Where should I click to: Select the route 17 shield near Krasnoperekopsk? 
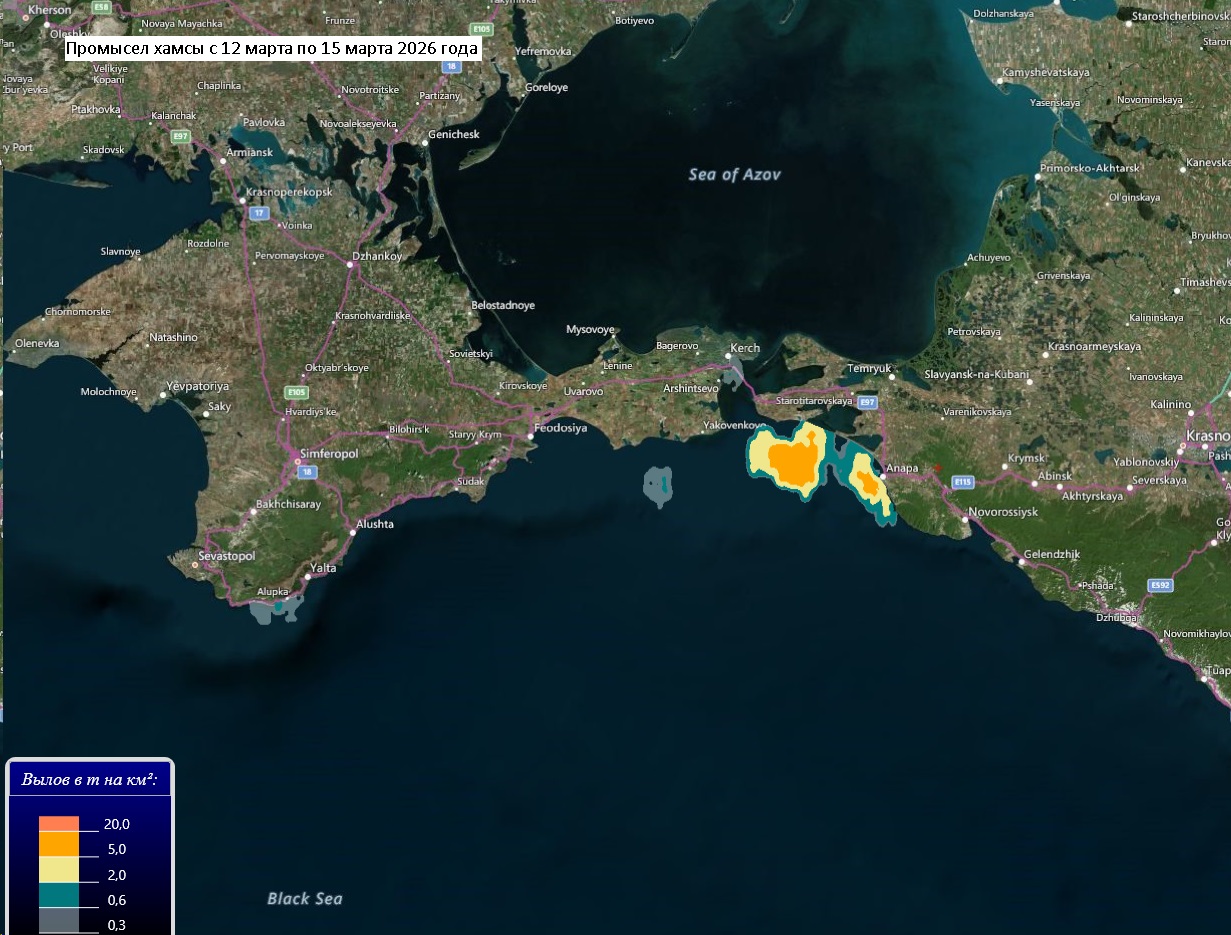259,213
